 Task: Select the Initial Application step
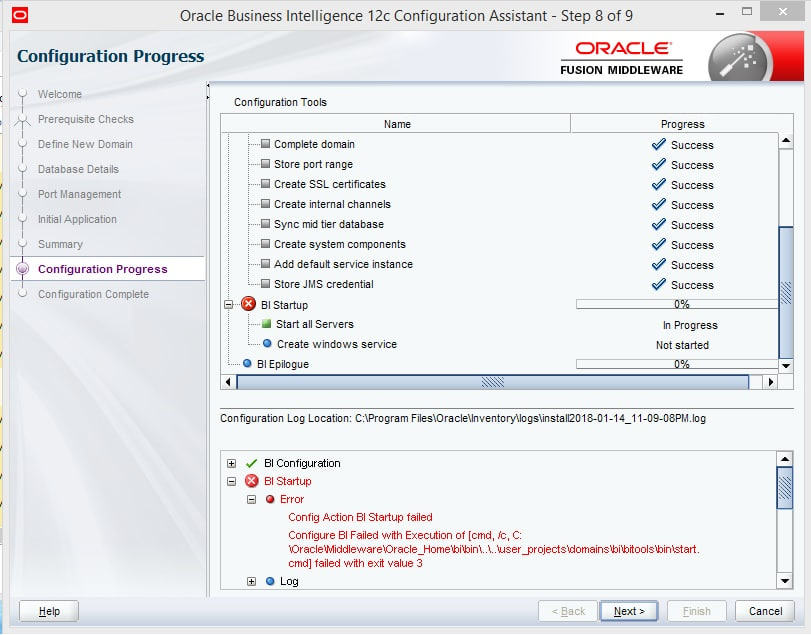click(77, 219)
